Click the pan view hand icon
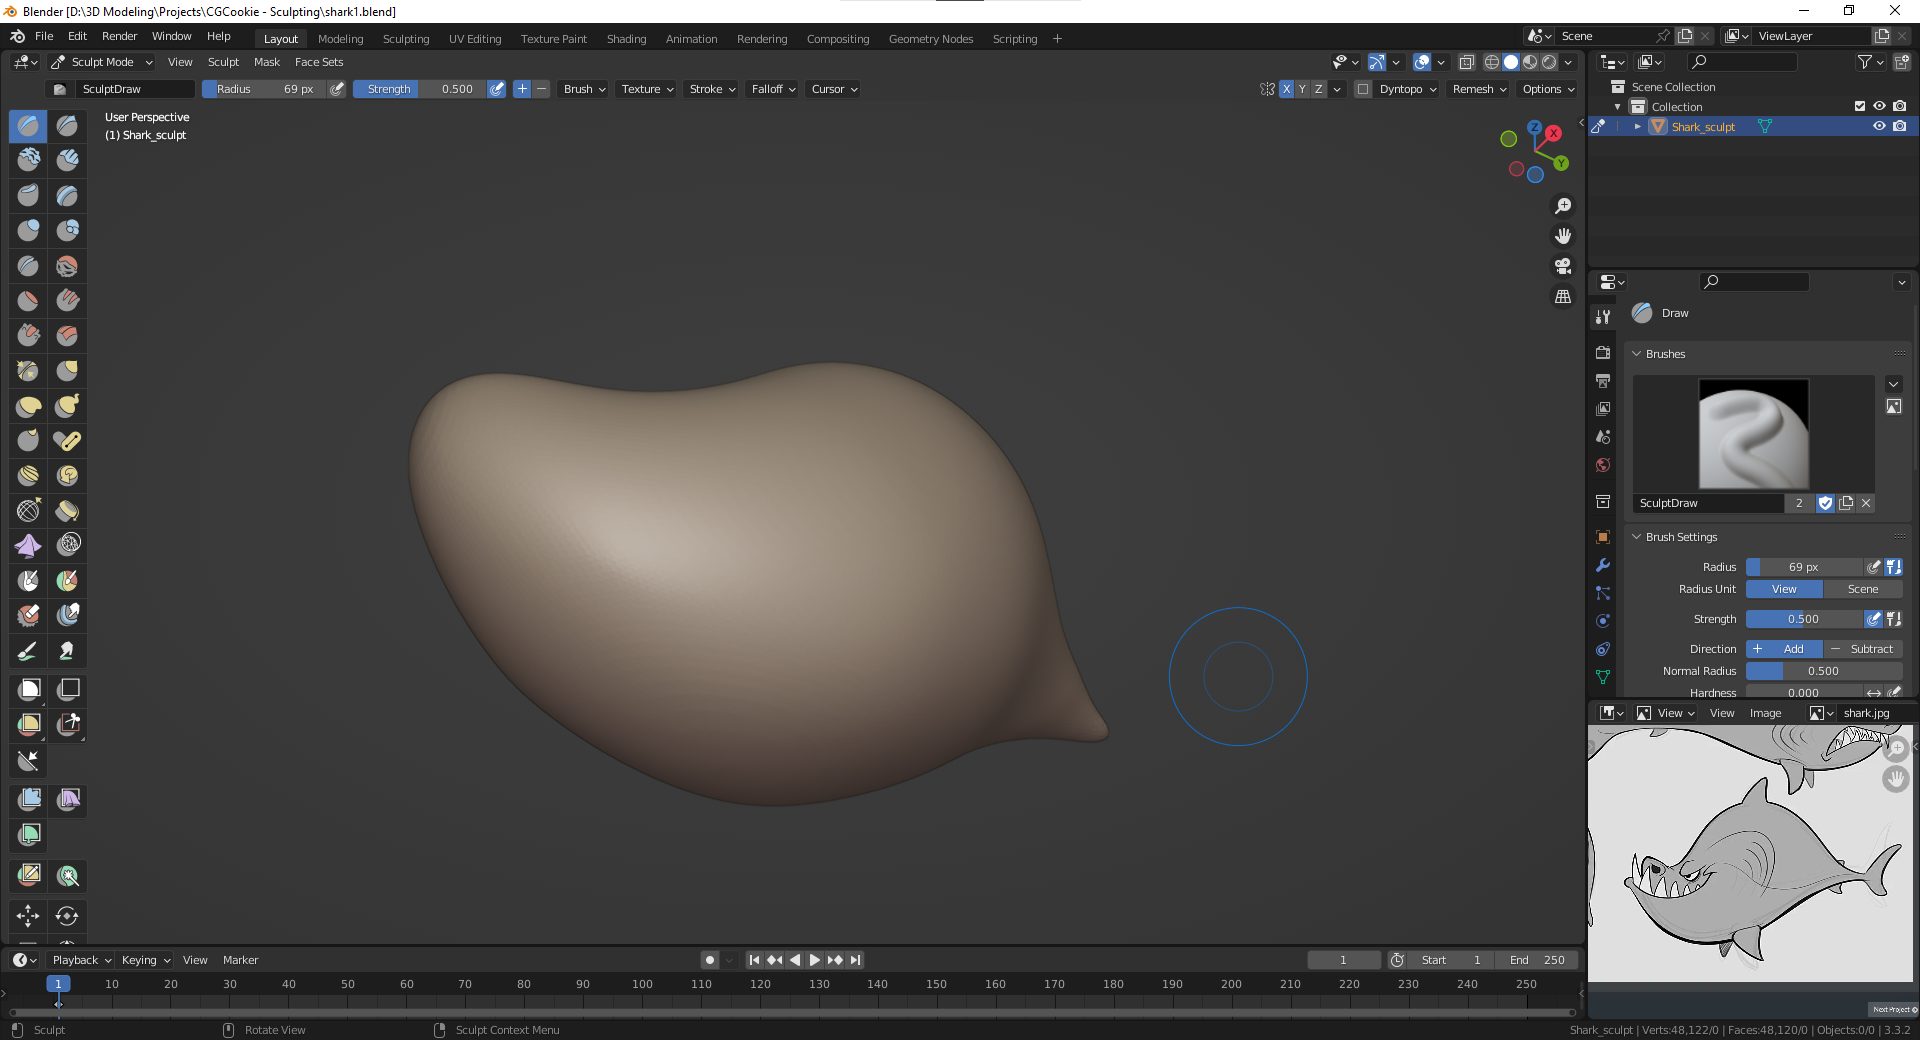The width and height of the screenshot is (1920, 1040). coord(1562,236)
